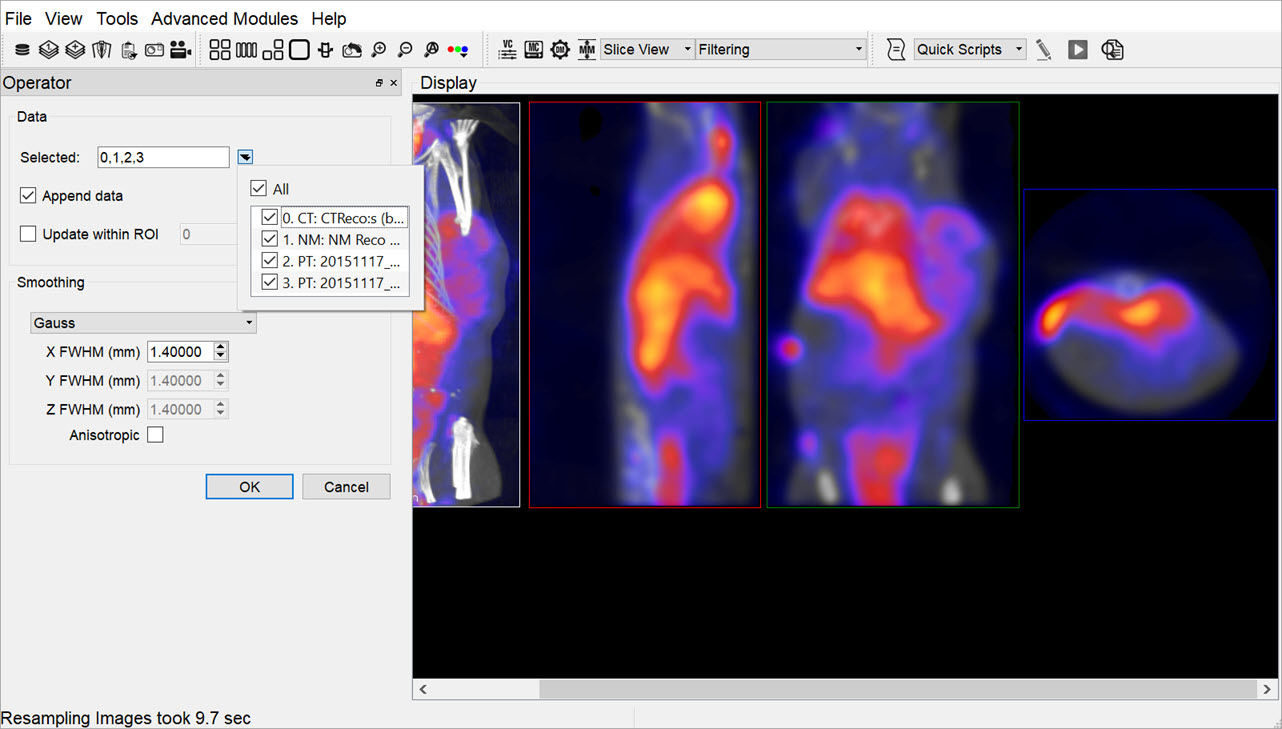Screen dimensions: 1282x729
Task: Open the Quick Scripts dropdown
Action: 969,50
